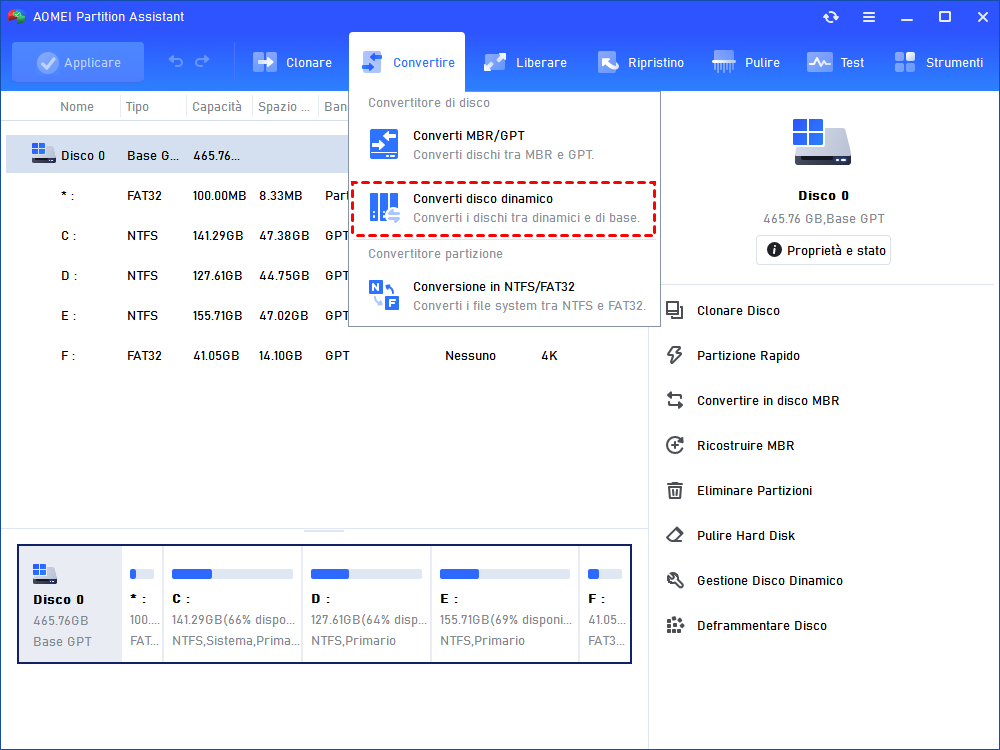Select Converti disco dinamico menu entry
Screen dimensions: 1000x750
(x=504, y=208)
